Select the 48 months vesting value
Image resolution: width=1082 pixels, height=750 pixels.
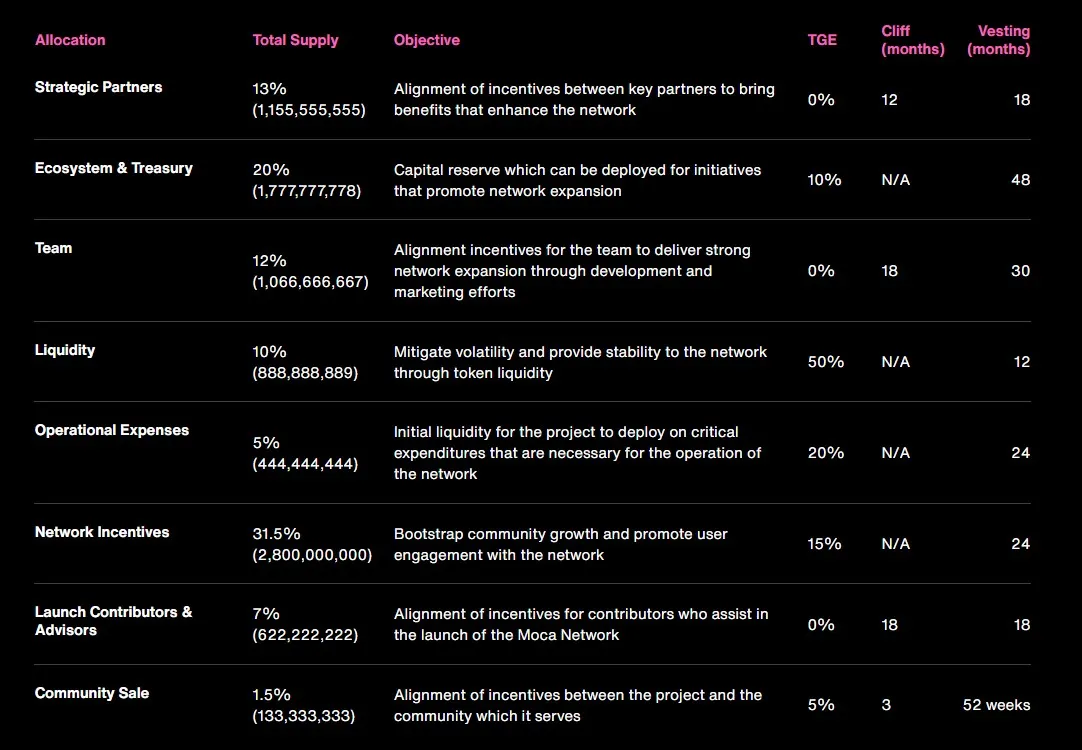click(x=1020, y=180)
